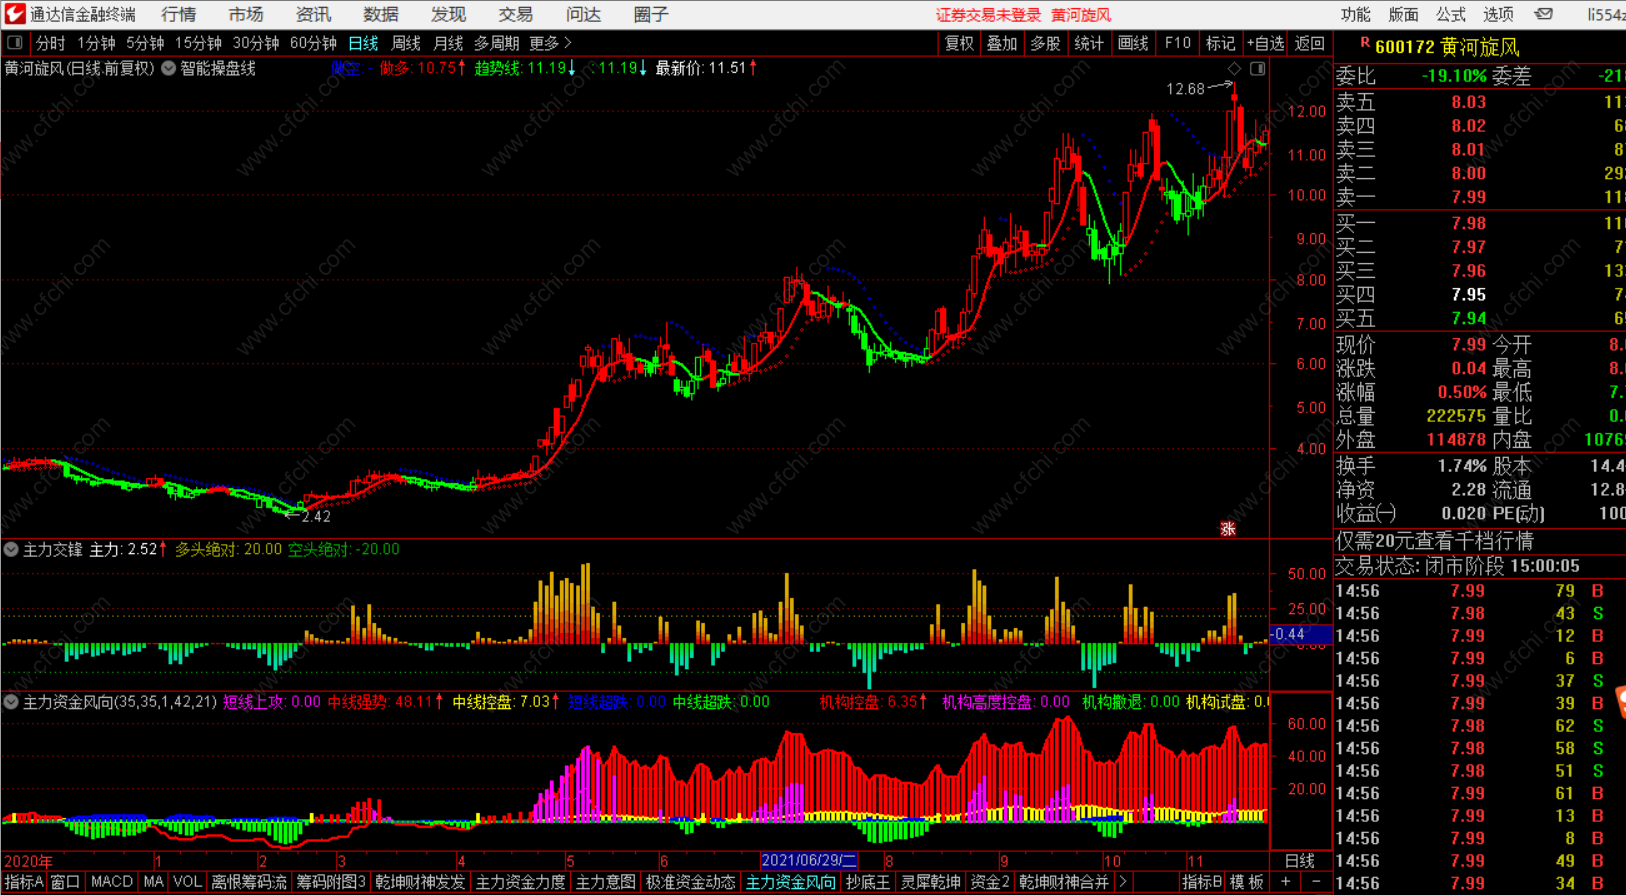Select the 抄底王 indicator tab
1626x895 pixels.
(x=868, y=882)
